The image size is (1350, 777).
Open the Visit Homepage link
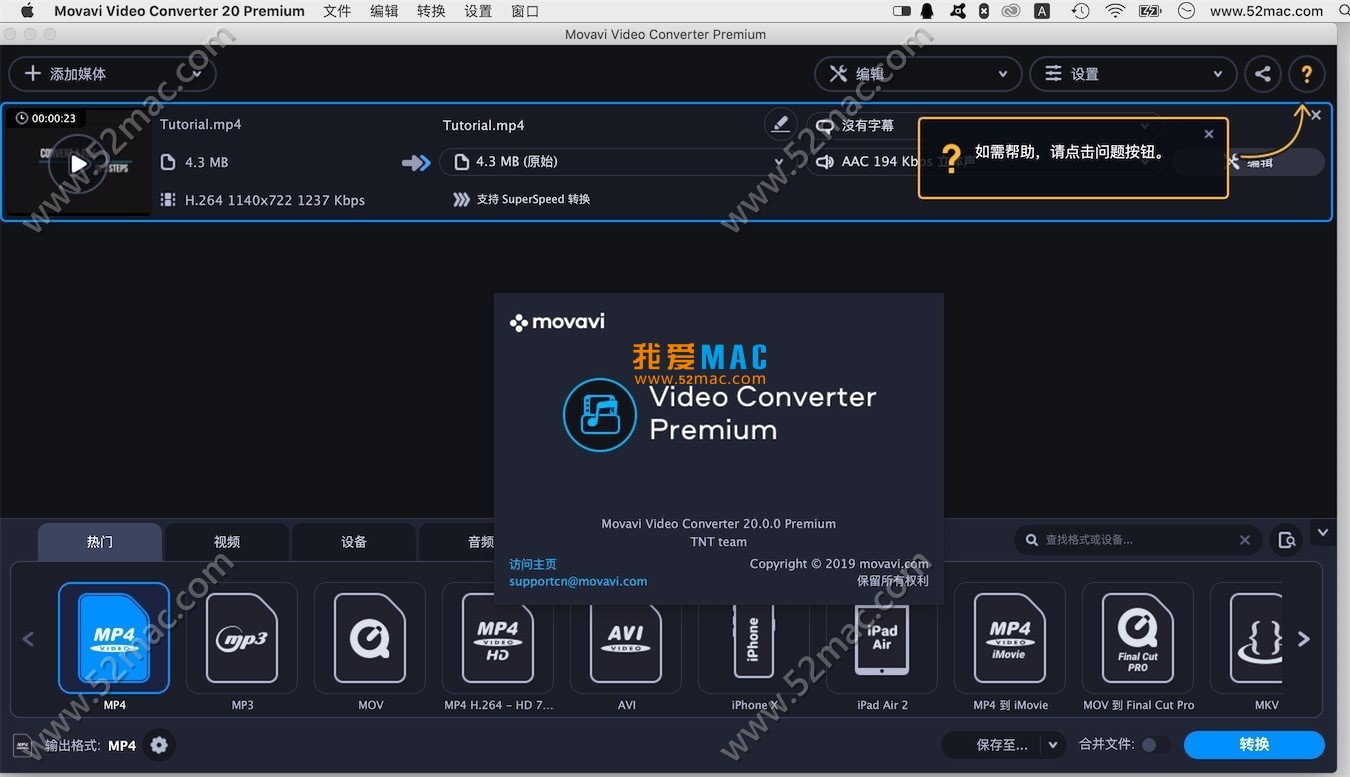click(x=533, y=564)
